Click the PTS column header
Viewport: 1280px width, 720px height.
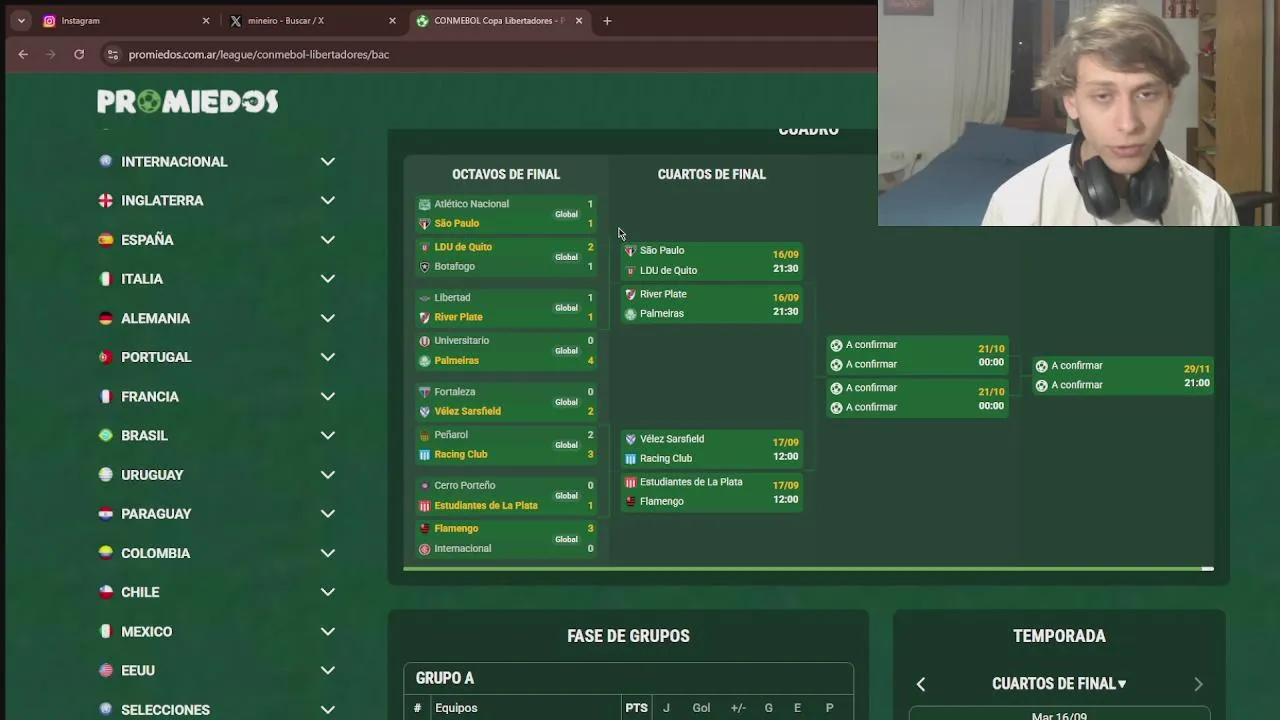point(637,708)
